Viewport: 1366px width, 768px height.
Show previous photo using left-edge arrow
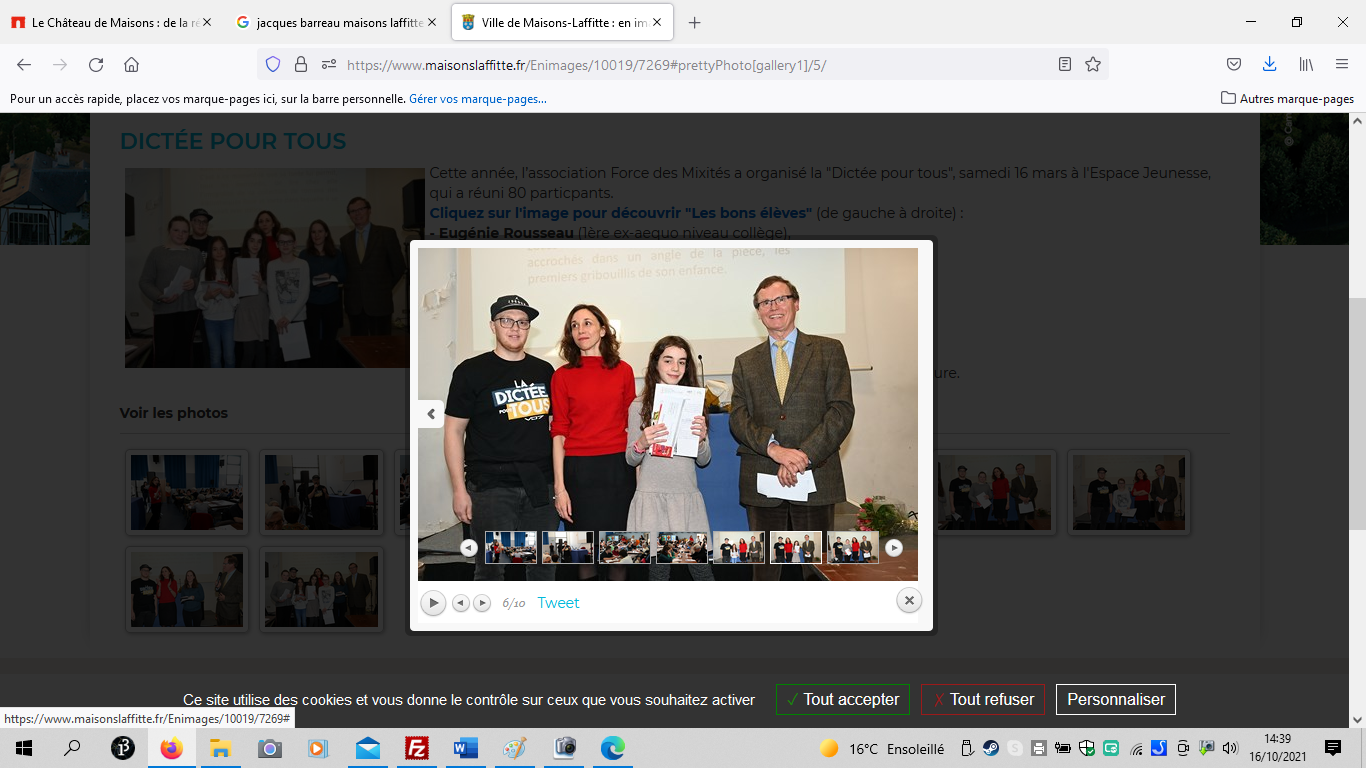click(x=431, y=414)
